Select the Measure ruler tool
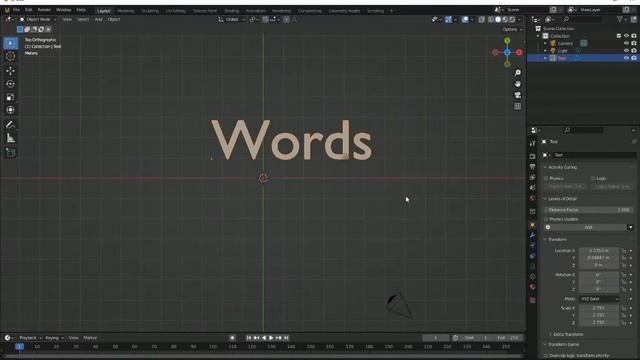 (x=11, y=138)
